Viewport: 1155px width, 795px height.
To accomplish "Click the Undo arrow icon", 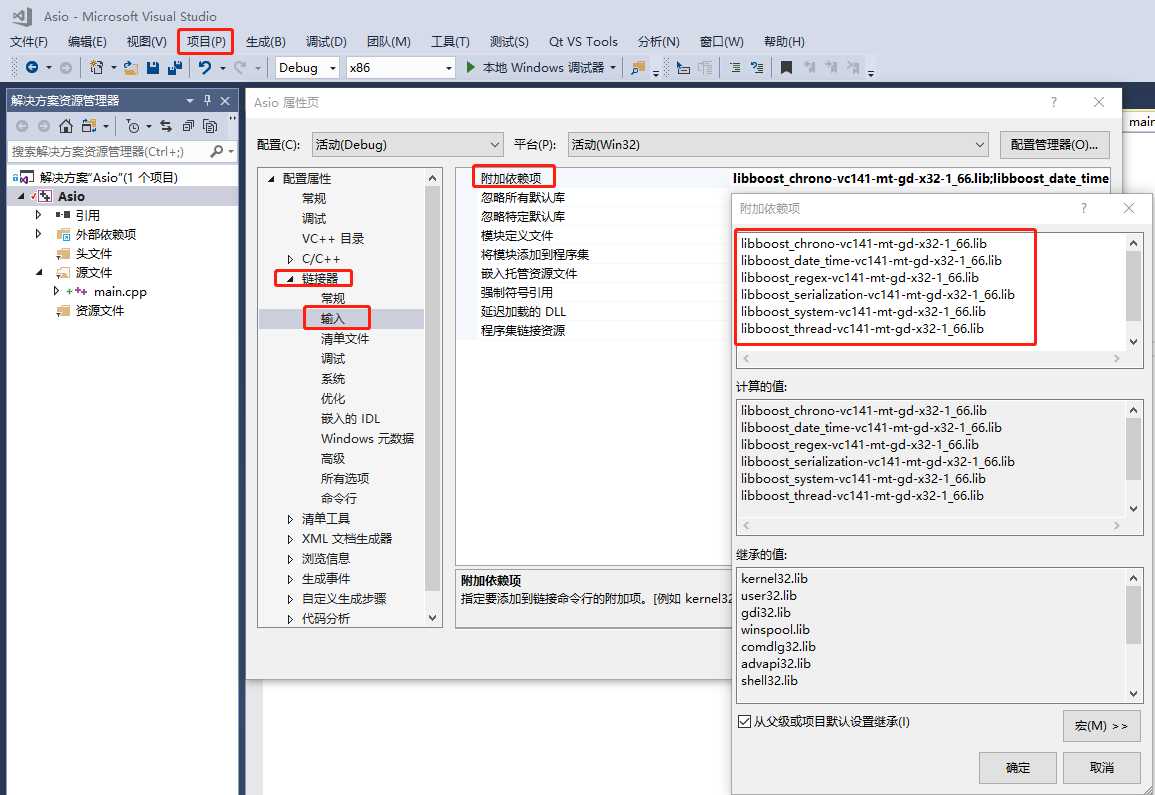I will coord(205,68).
